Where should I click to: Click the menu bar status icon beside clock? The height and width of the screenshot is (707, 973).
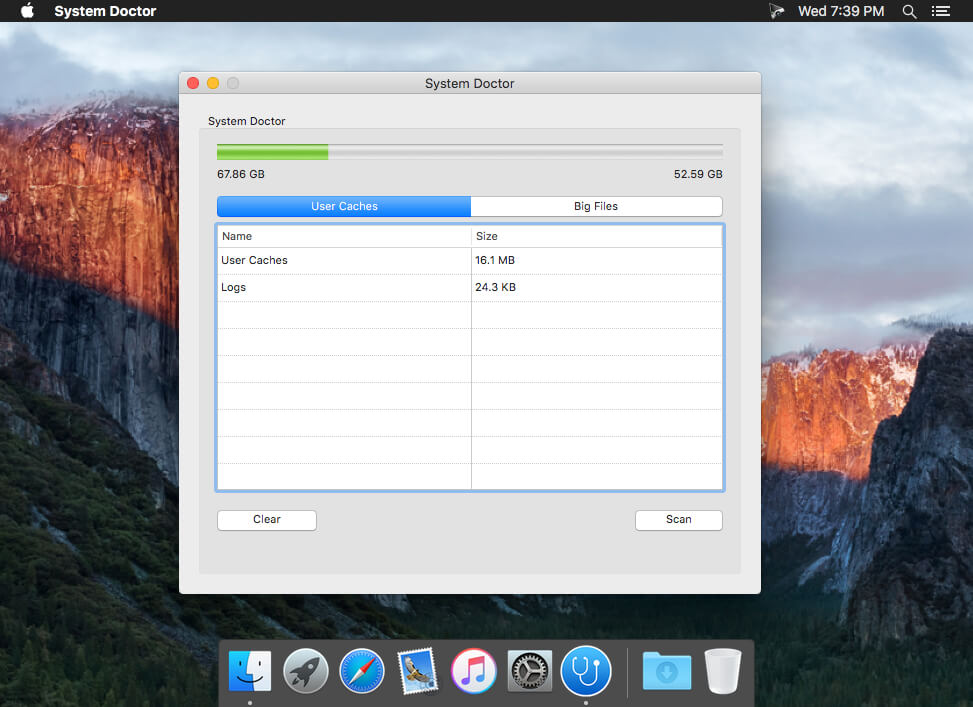(x=776, y=11)
